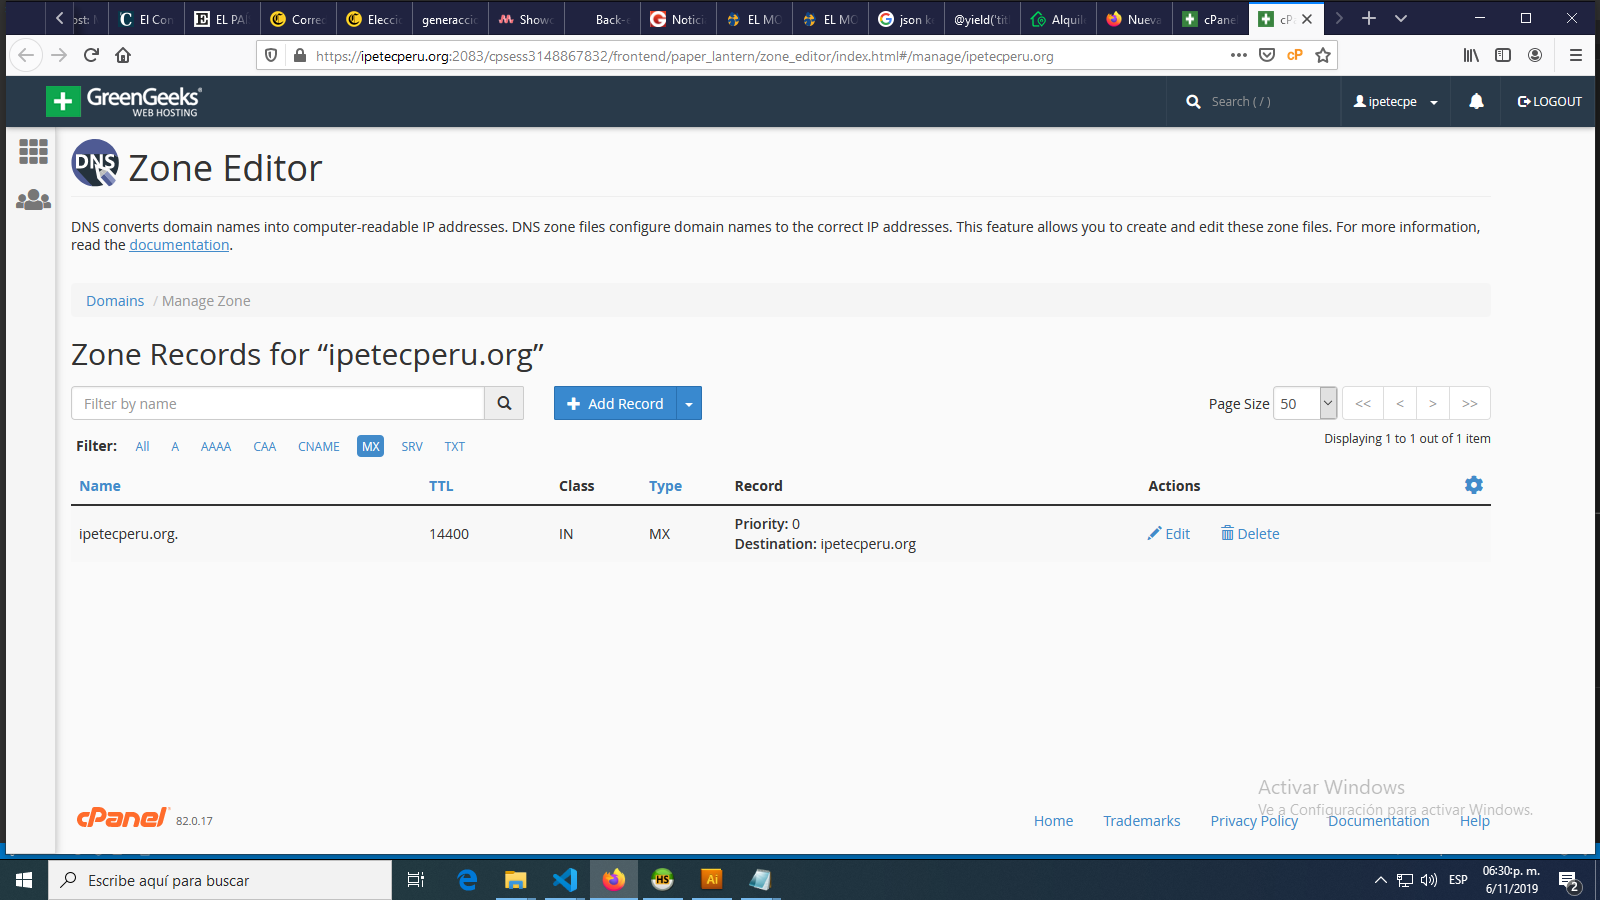Select the MX record filter
Viewport: 1600px width, 900px height.
[x=370, y=447]
